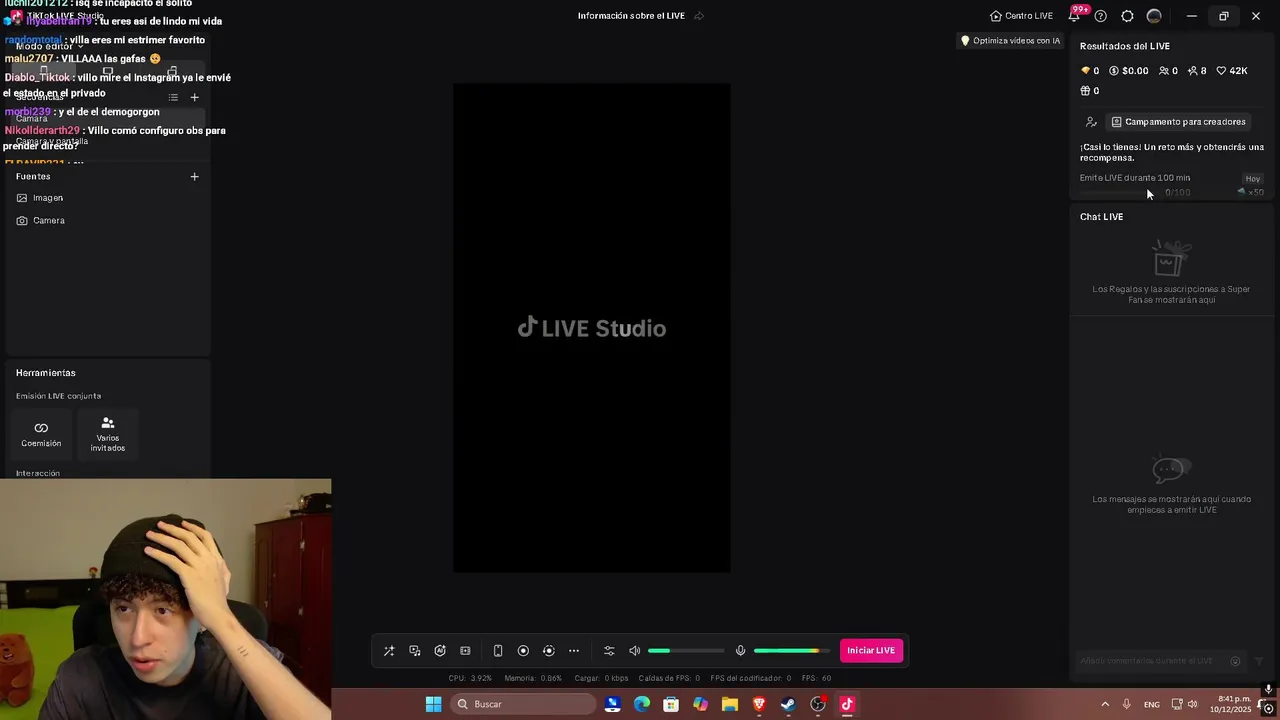1280x720 pixels.
Task: Mute the speaker output
Action: 634,651
